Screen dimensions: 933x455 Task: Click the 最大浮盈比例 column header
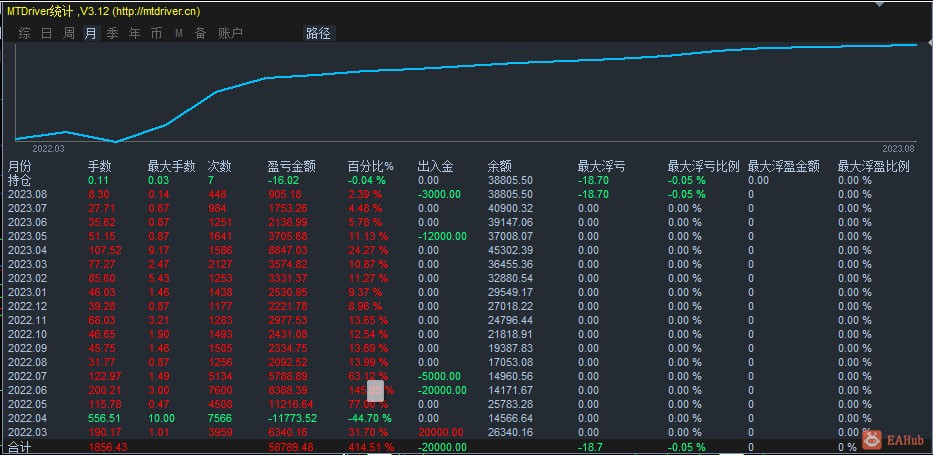point(873,167)
